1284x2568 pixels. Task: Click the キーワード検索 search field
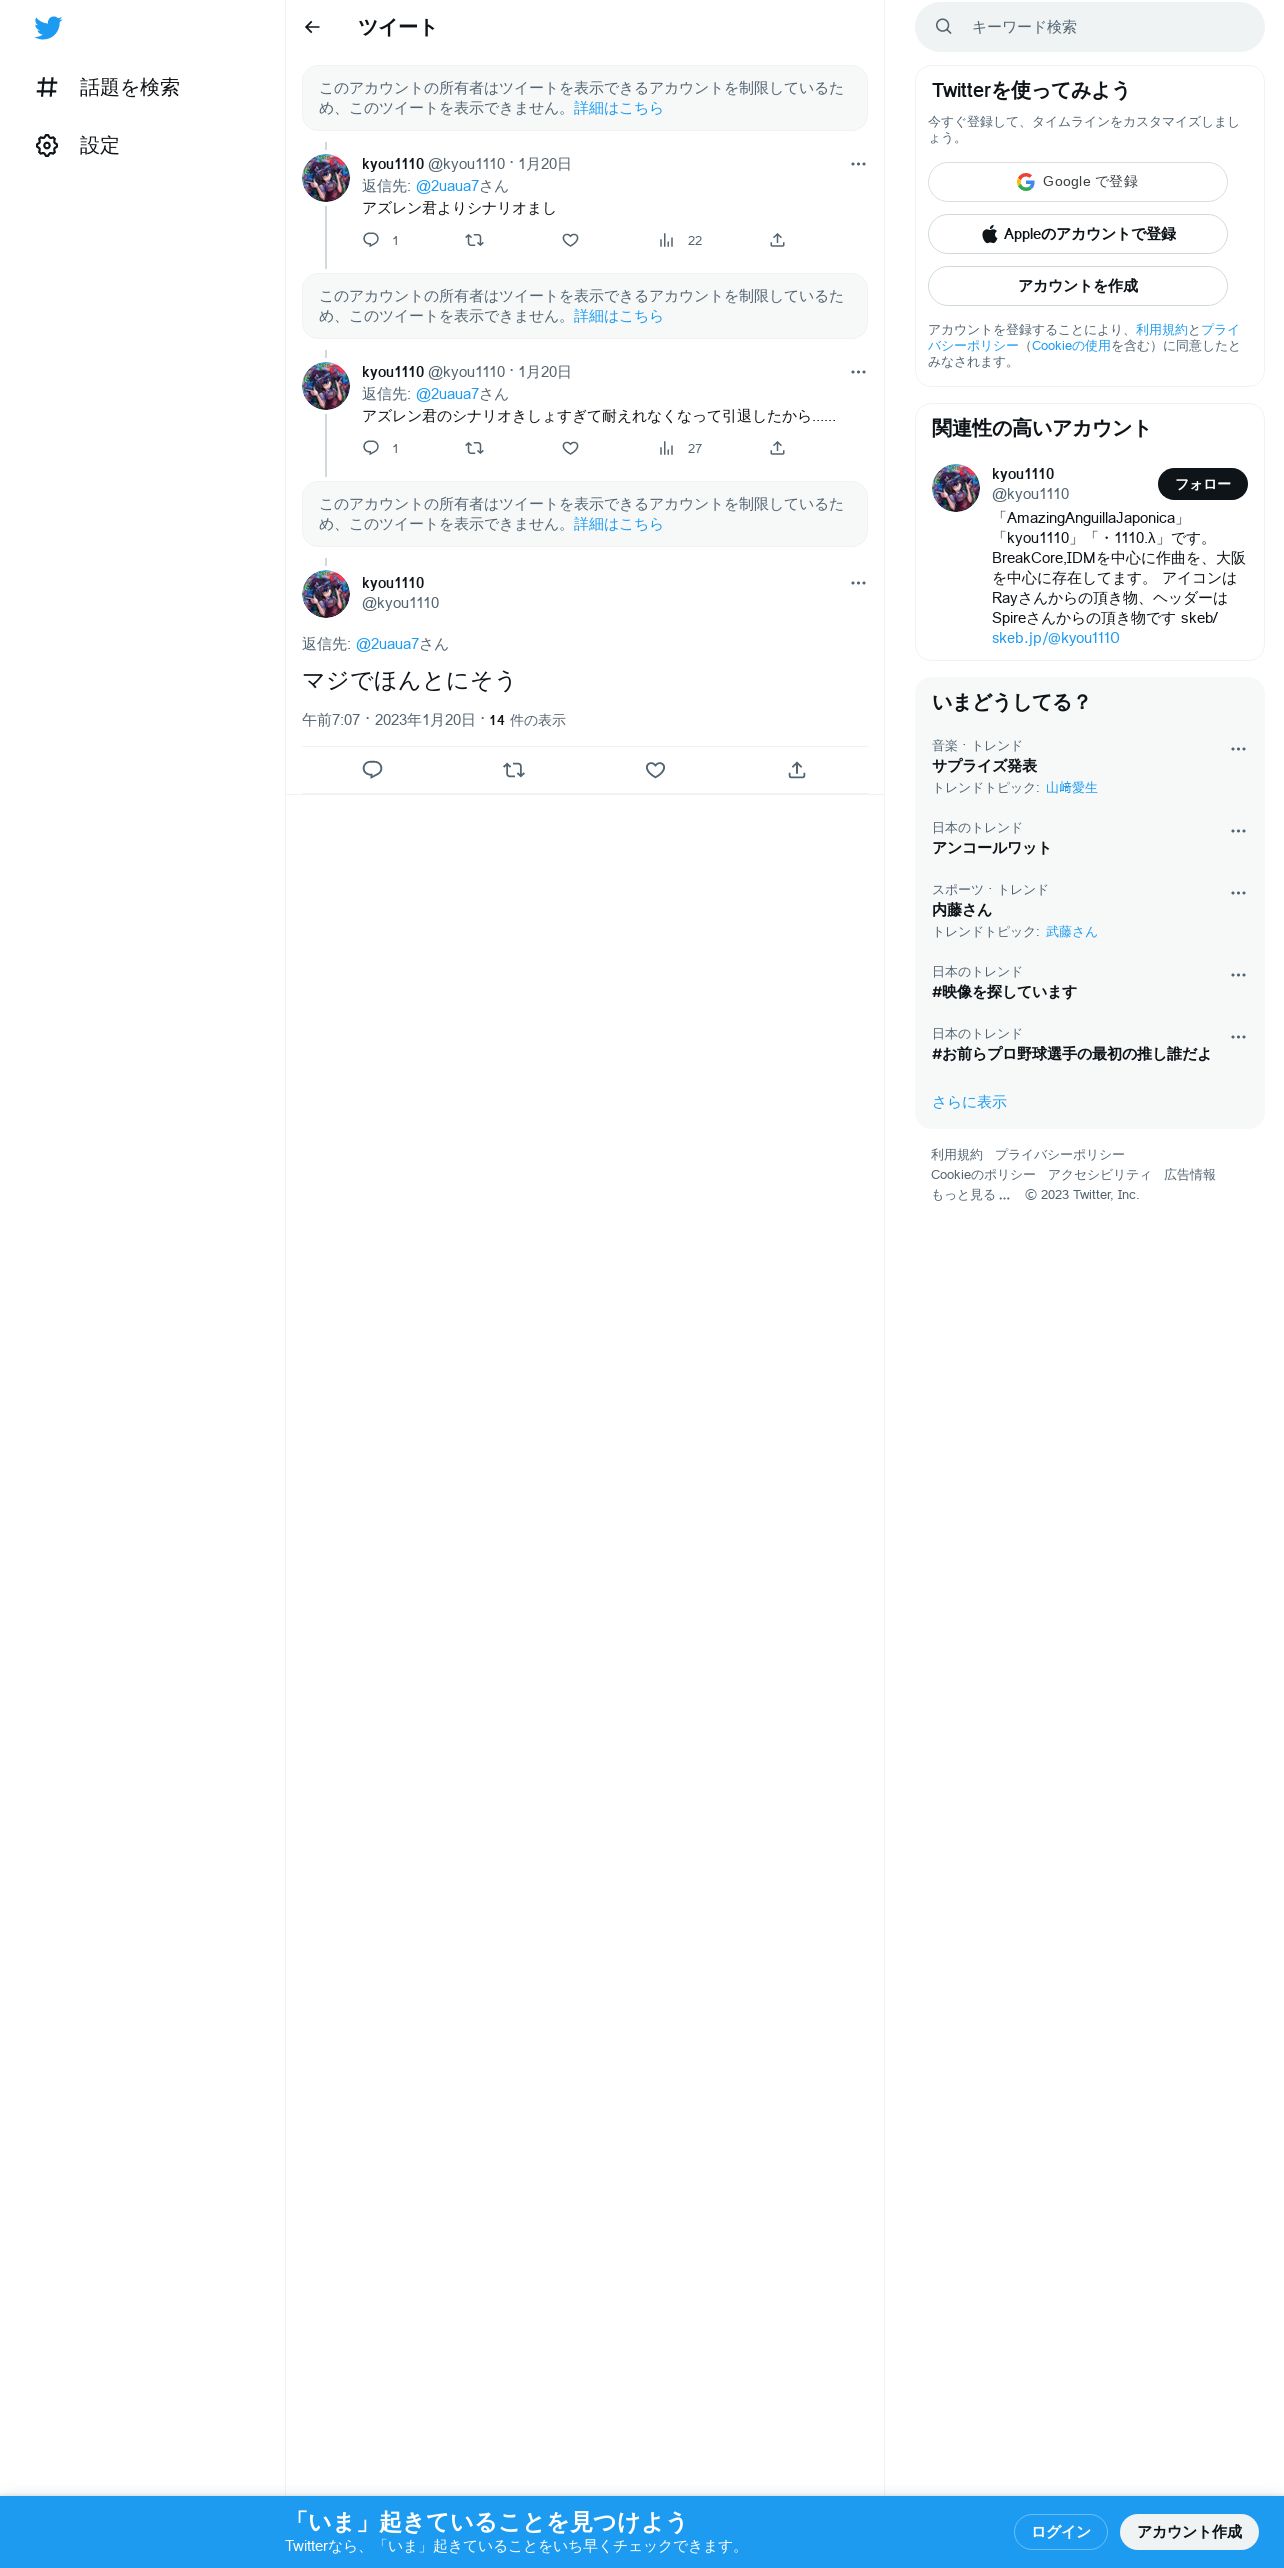[x=1090, y=27]
